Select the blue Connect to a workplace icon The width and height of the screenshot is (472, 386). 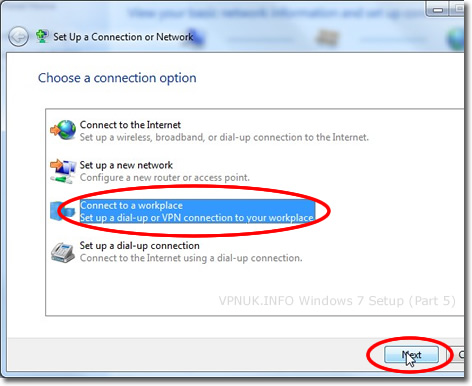63,211
